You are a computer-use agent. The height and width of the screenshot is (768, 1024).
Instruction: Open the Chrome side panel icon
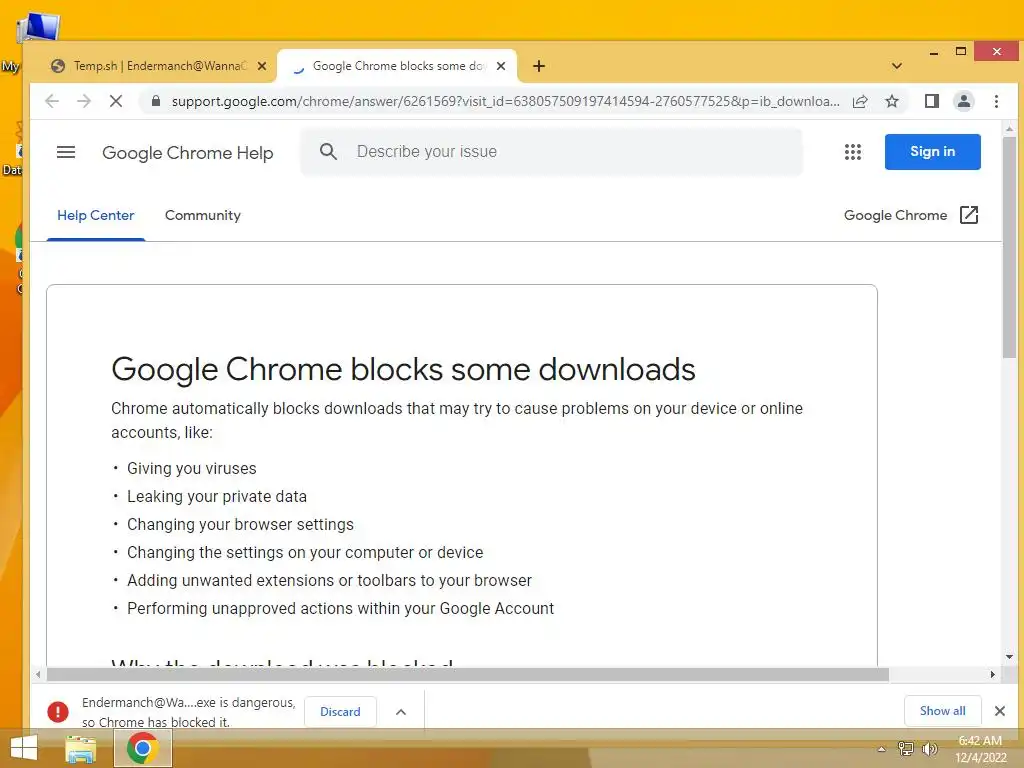pos(932,101)
